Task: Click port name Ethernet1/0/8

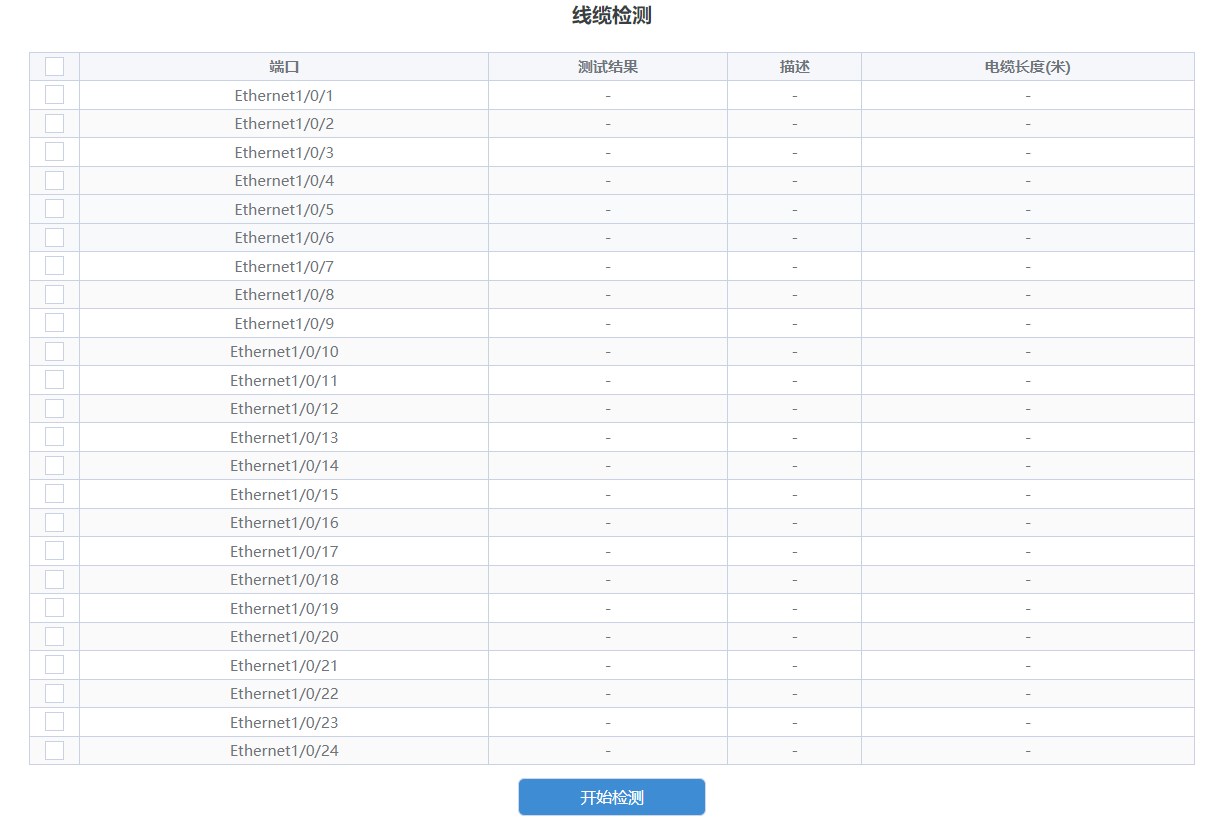Action: point(284,295)
